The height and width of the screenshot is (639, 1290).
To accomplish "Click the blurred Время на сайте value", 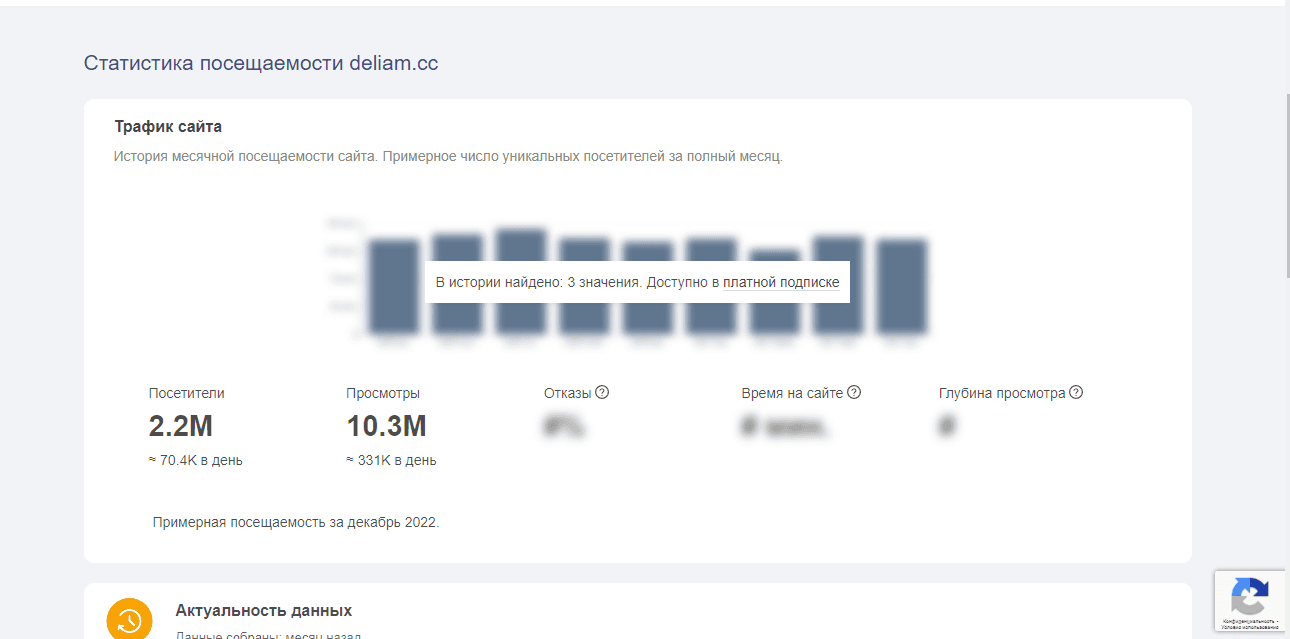I will pos(784,427).
